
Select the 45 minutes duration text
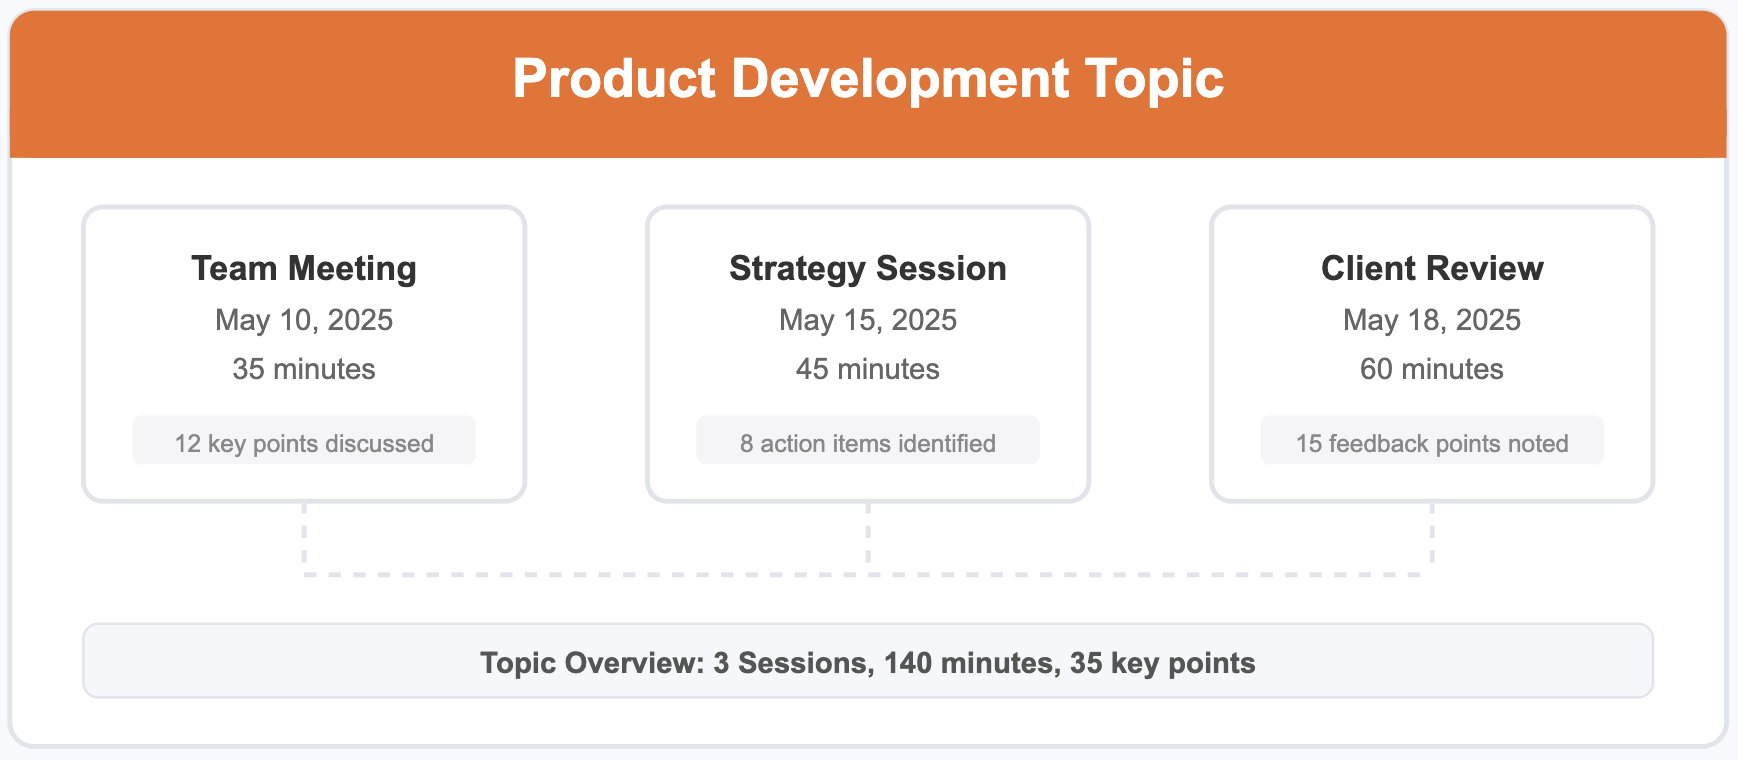868,369
